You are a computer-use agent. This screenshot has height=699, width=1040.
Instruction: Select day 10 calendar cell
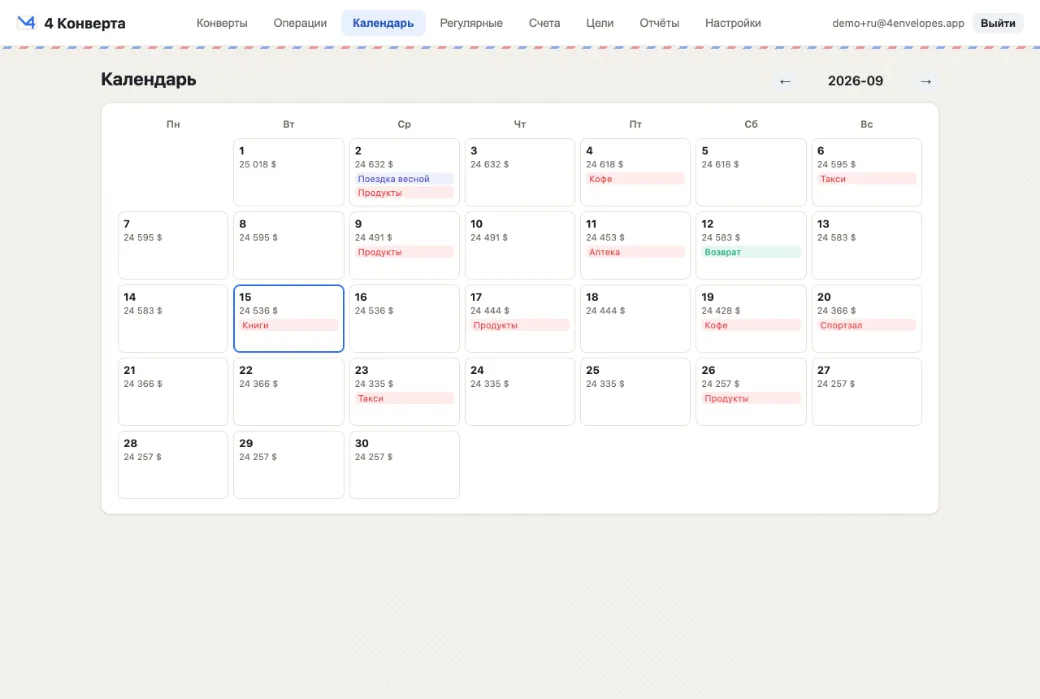[x=519, y=245]
